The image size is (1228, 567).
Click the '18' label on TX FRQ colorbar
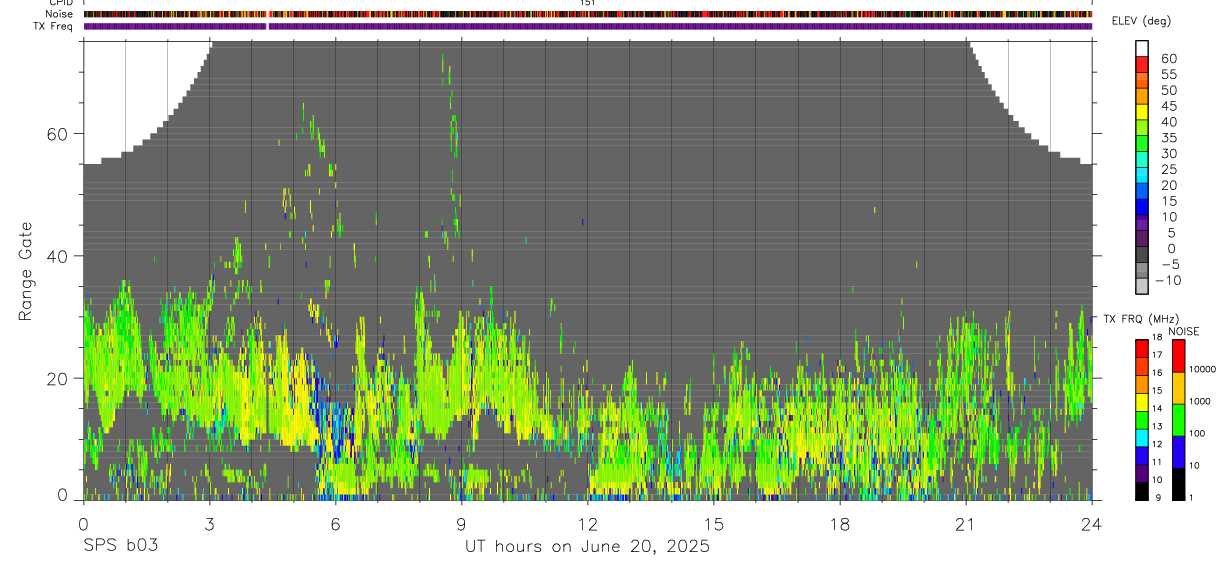click(1158, 338)
